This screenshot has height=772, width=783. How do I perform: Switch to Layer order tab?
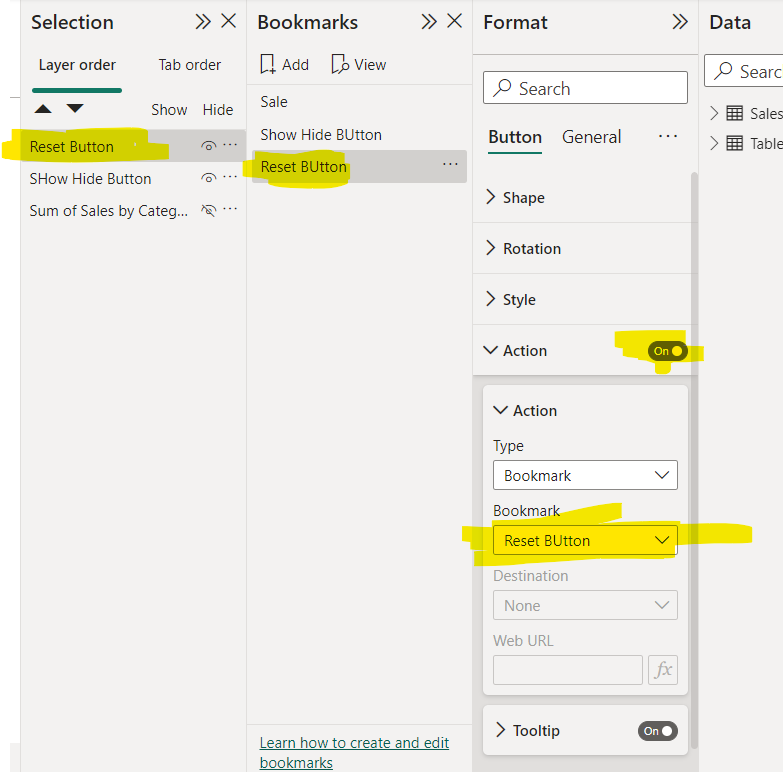click(77, 65)
